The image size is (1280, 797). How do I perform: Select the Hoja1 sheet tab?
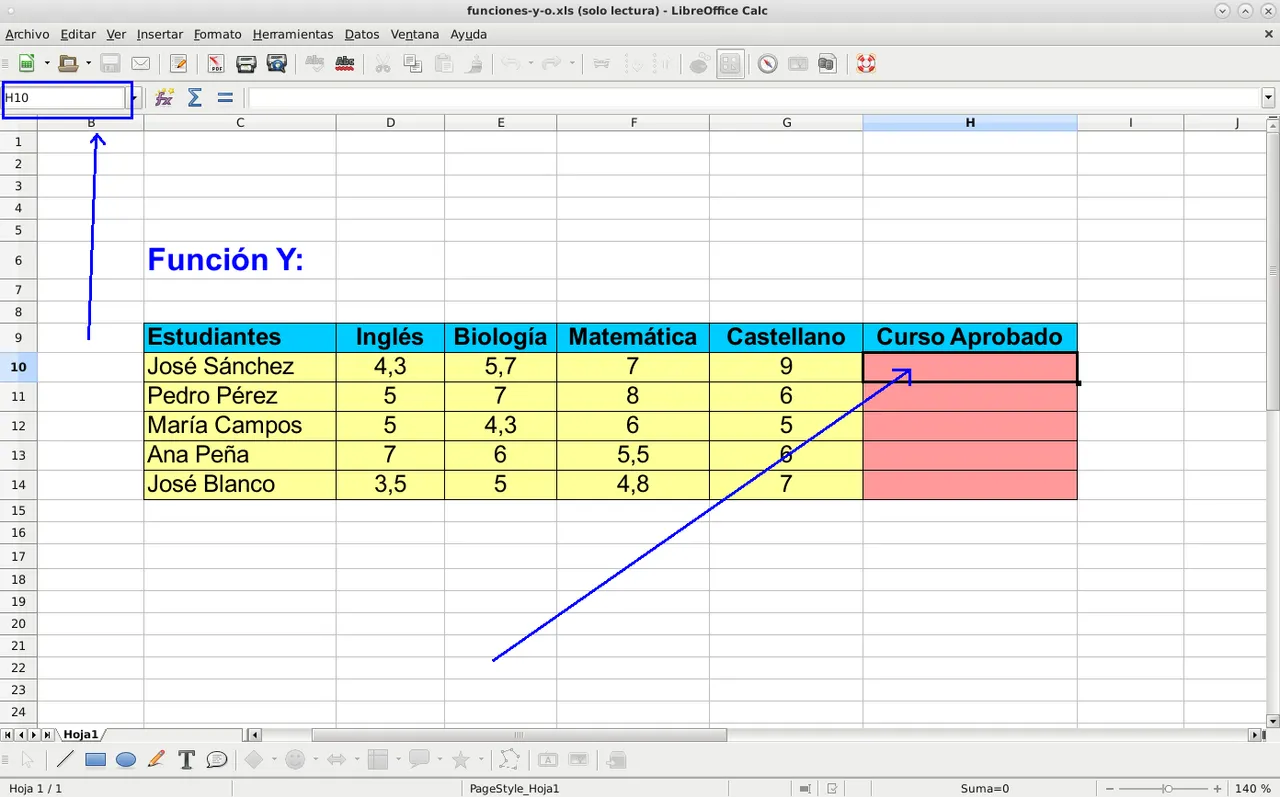[81, 735]
